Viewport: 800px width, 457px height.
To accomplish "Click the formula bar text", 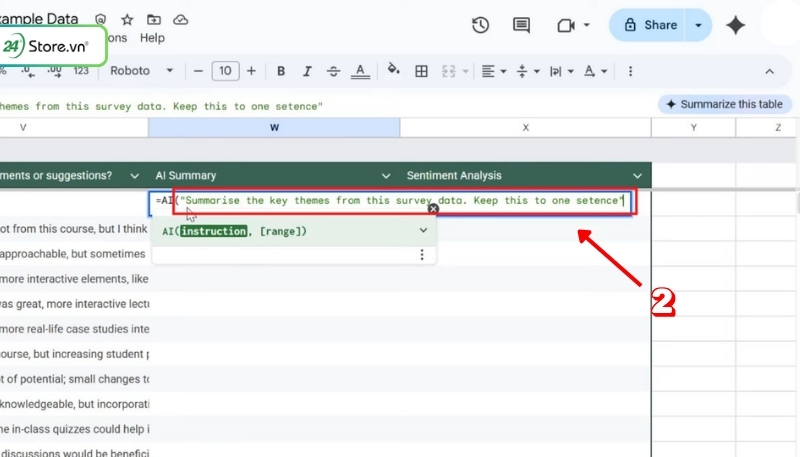I will 161,106.
